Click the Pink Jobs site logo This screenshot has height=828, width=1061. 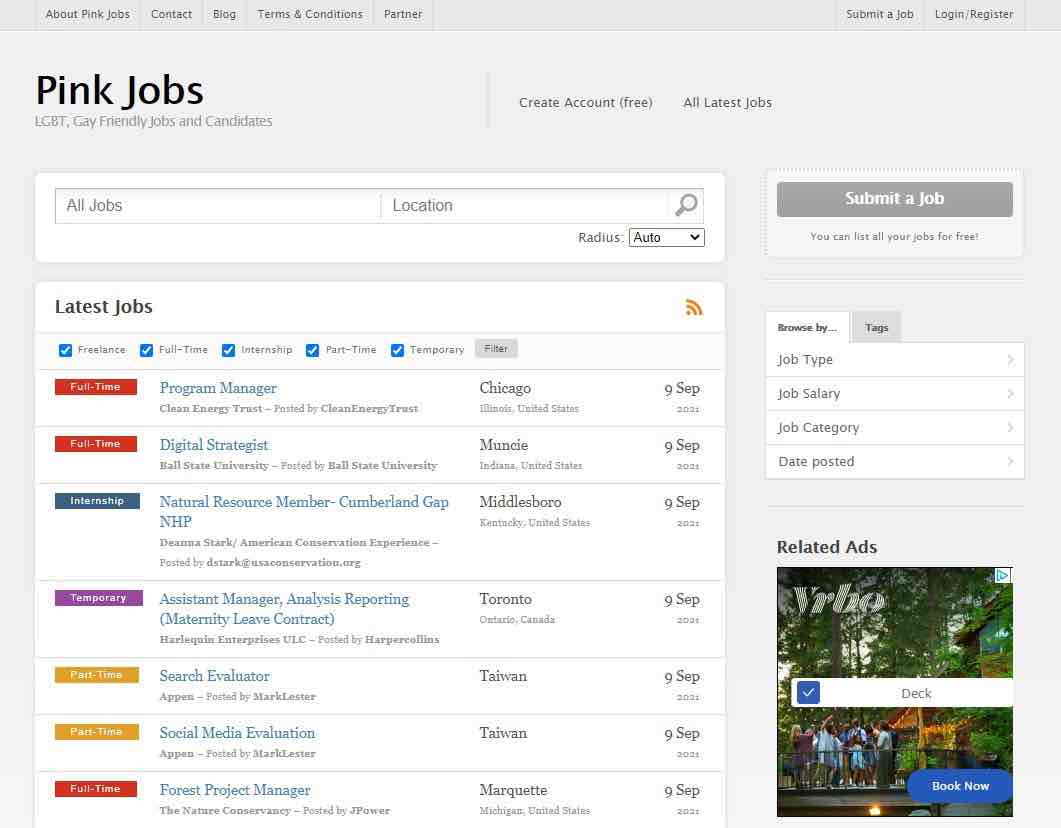(119, 90)
